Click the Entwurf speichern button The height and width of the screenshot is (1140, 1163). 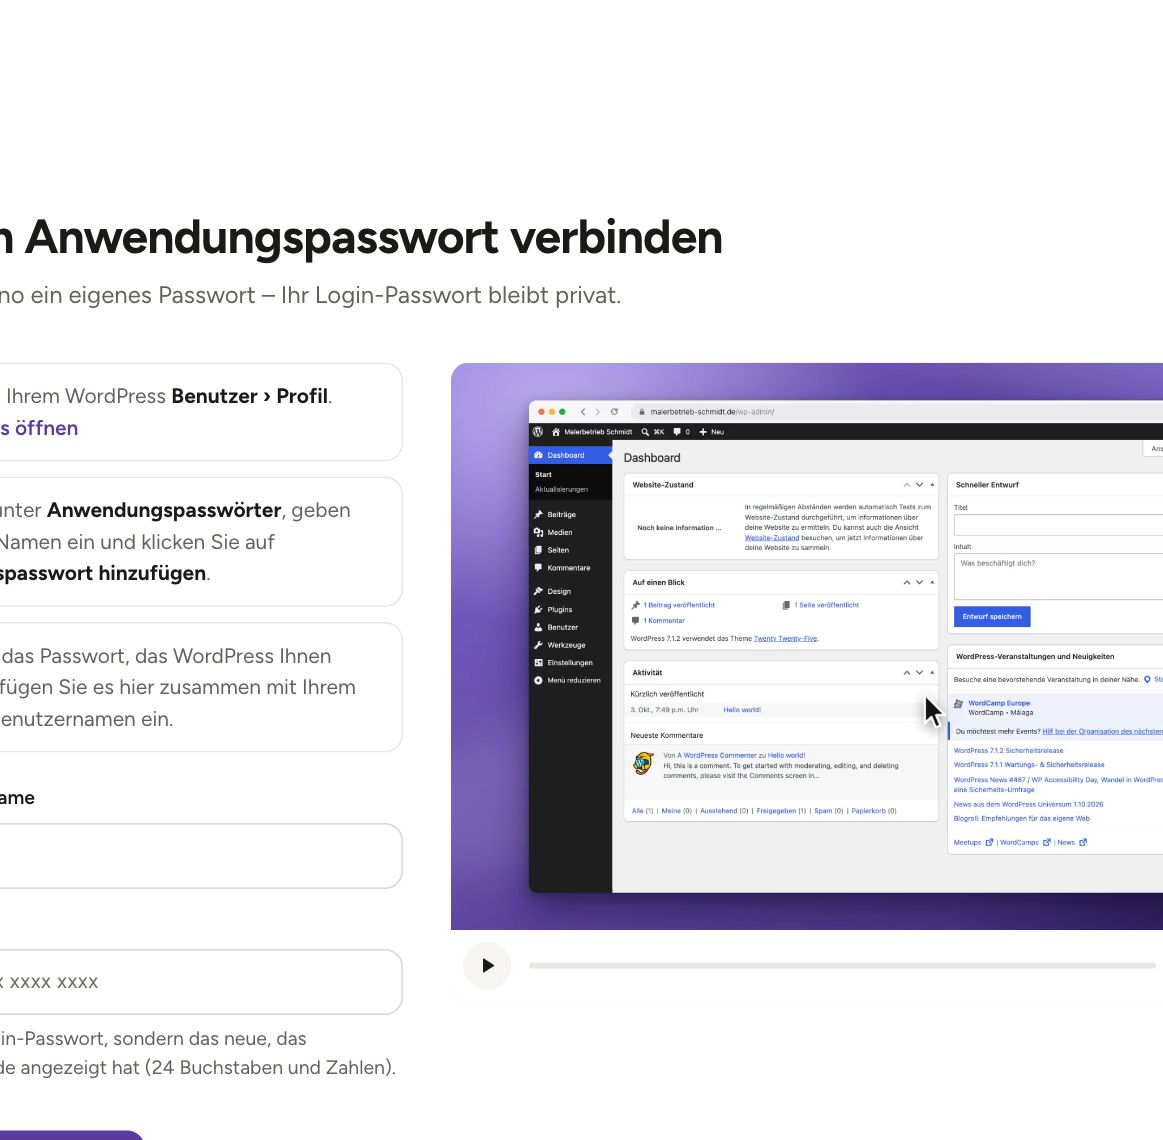[992, 616]
